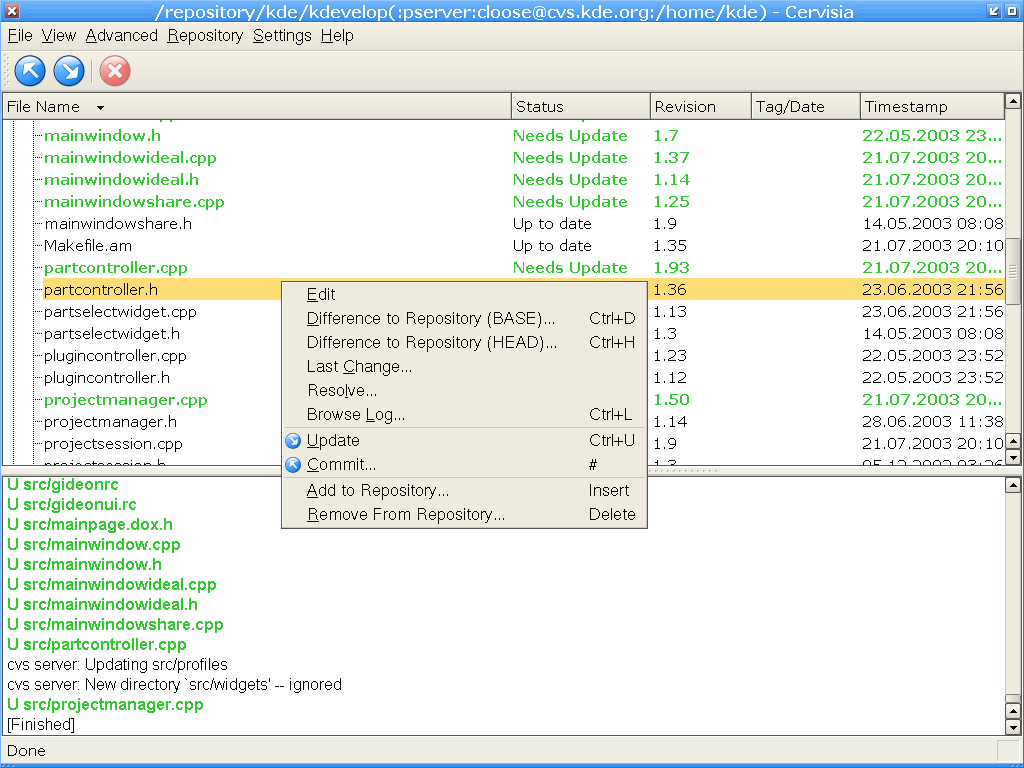Choose Remove From Repository from context menu
1024x768 pixels.
point(464,515)
